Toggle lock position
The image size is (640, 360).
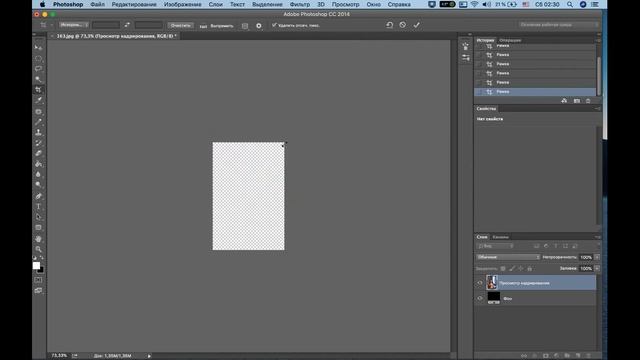[x=521, y=269]
